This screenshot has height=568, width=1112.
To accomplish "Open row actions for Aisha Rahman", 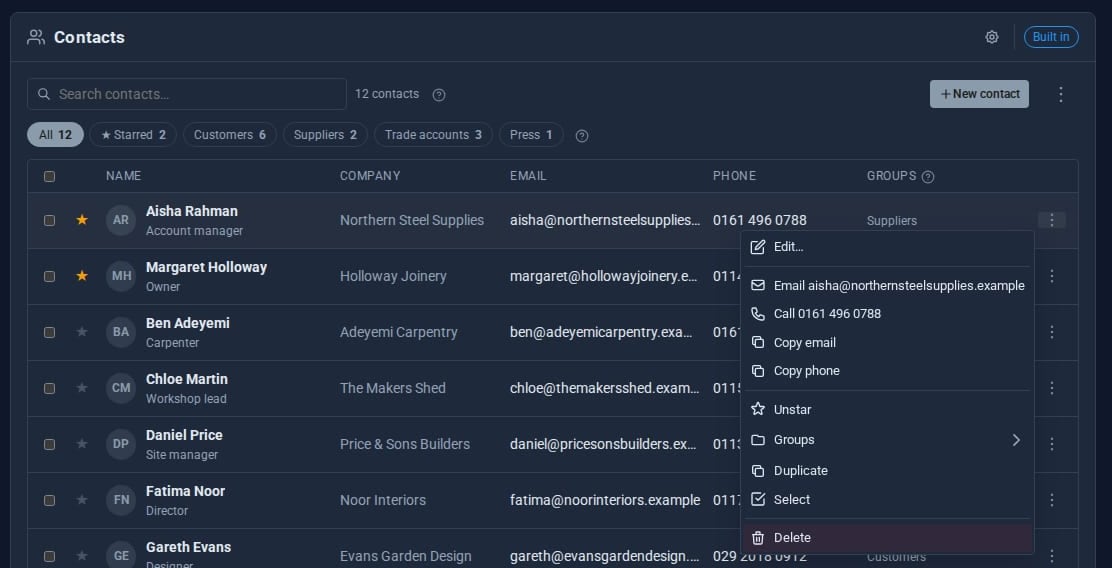I will [x=1052, y=220].
